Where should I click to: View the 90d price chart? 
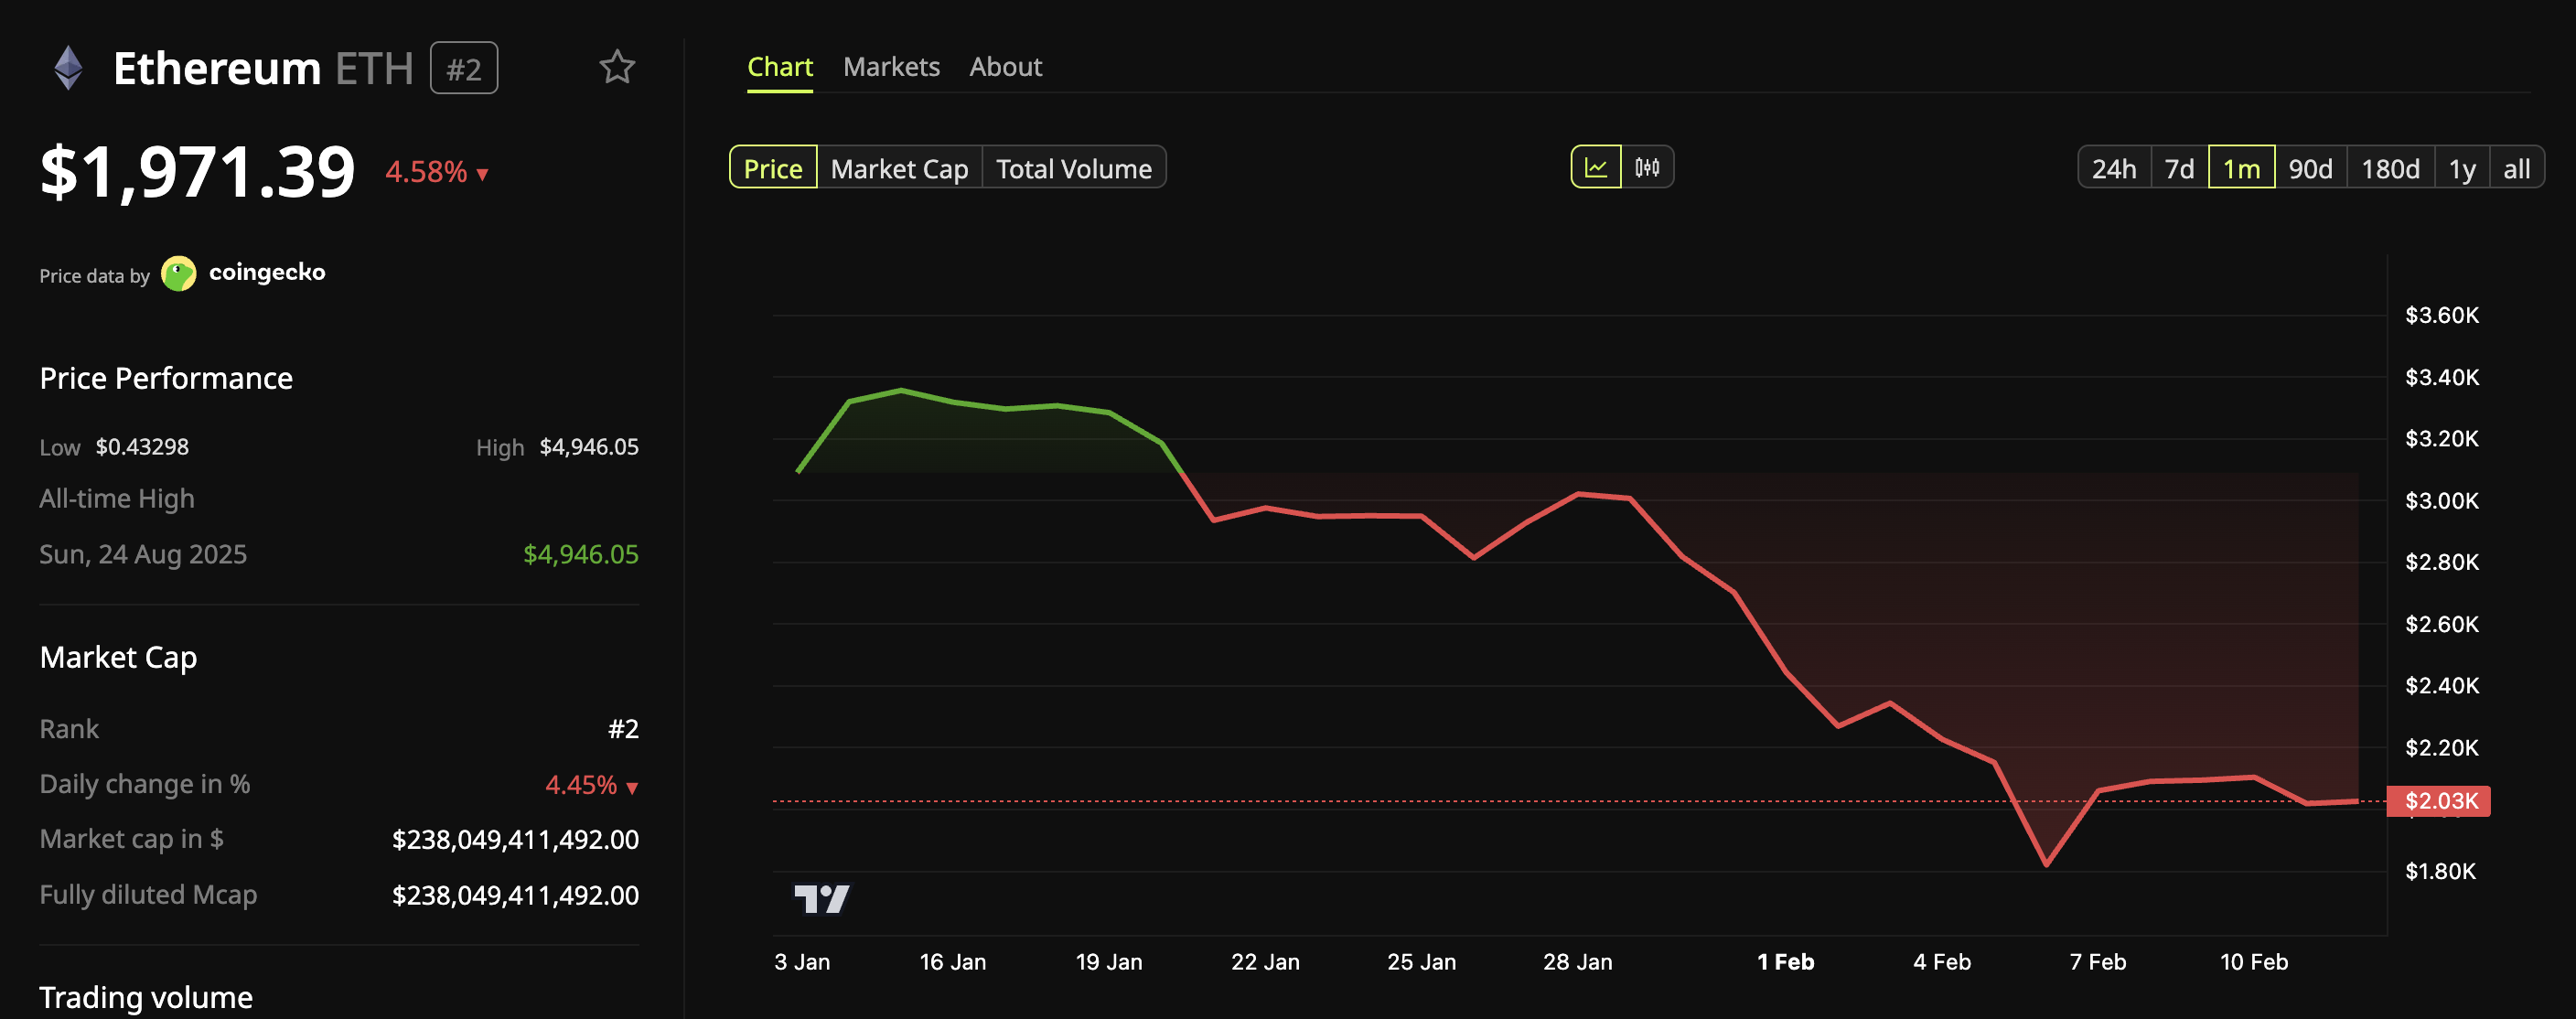2310,167
